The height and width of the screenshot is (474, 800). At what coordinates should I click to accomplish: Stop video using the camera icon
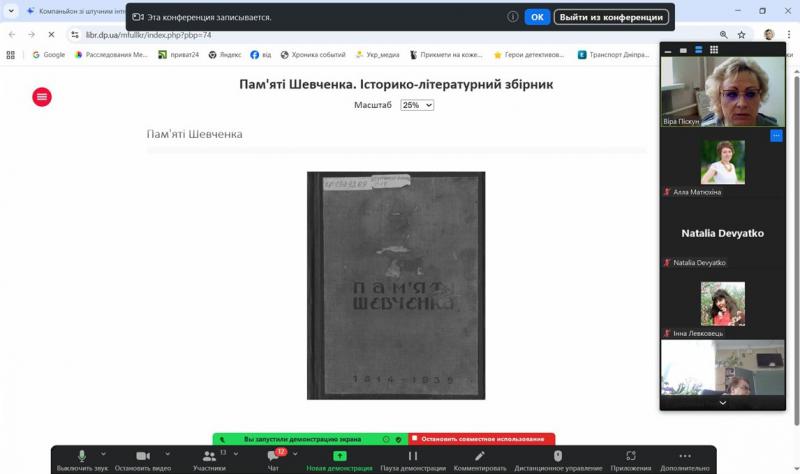(143, 457)
